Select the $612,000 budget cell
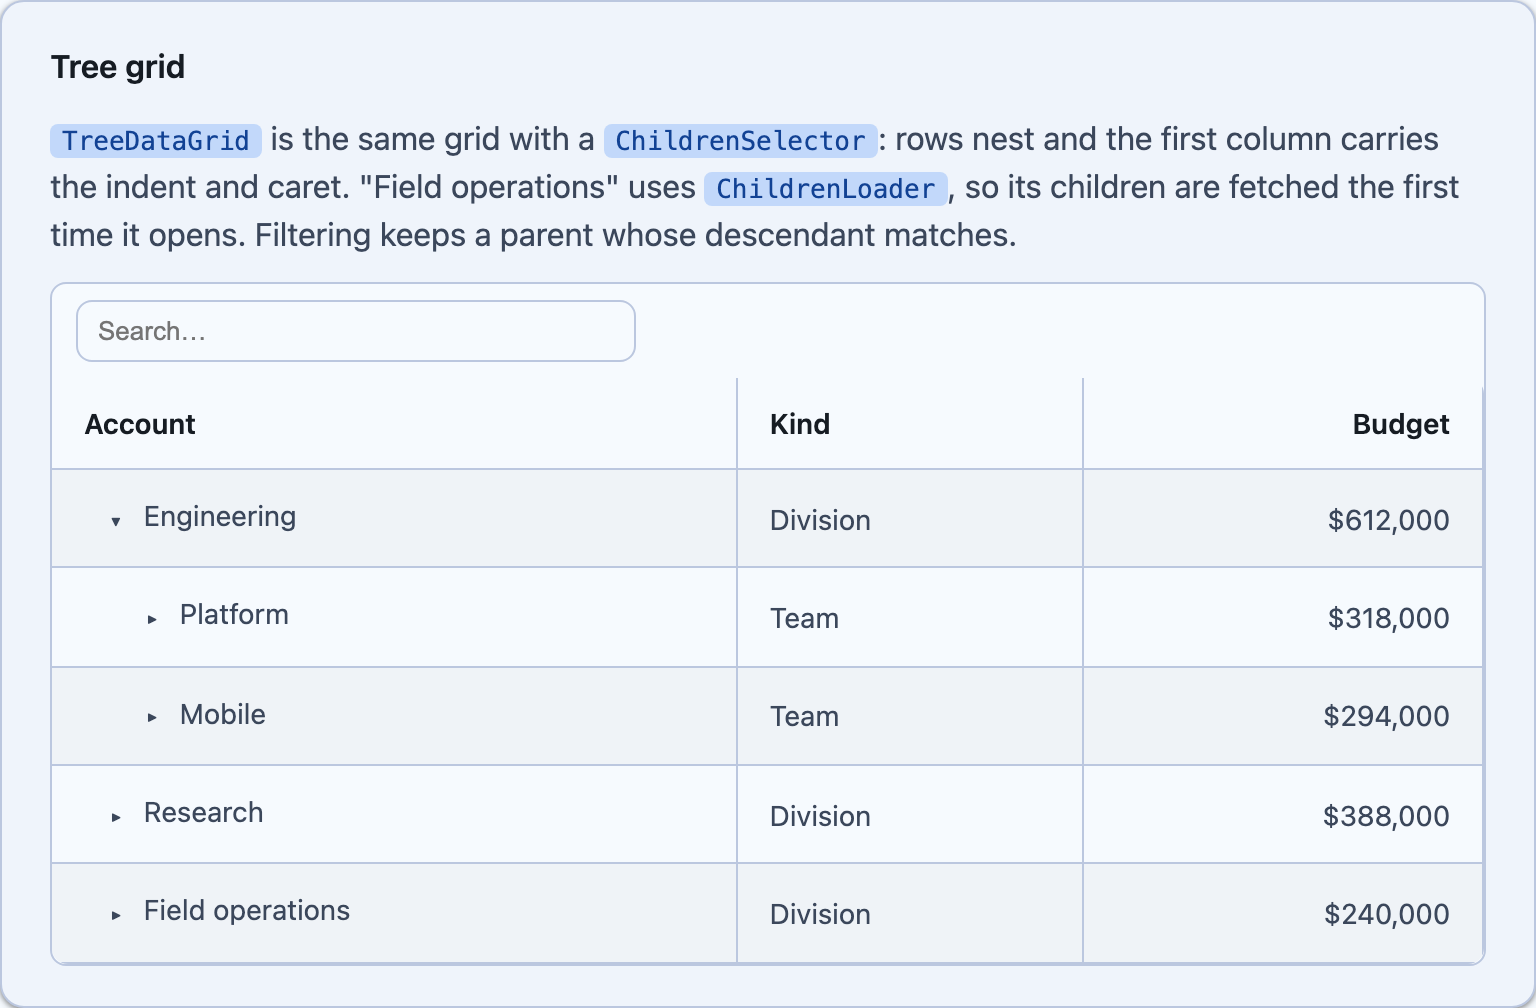The height and width of the screenshot is (1008, 1536). 1283,519
